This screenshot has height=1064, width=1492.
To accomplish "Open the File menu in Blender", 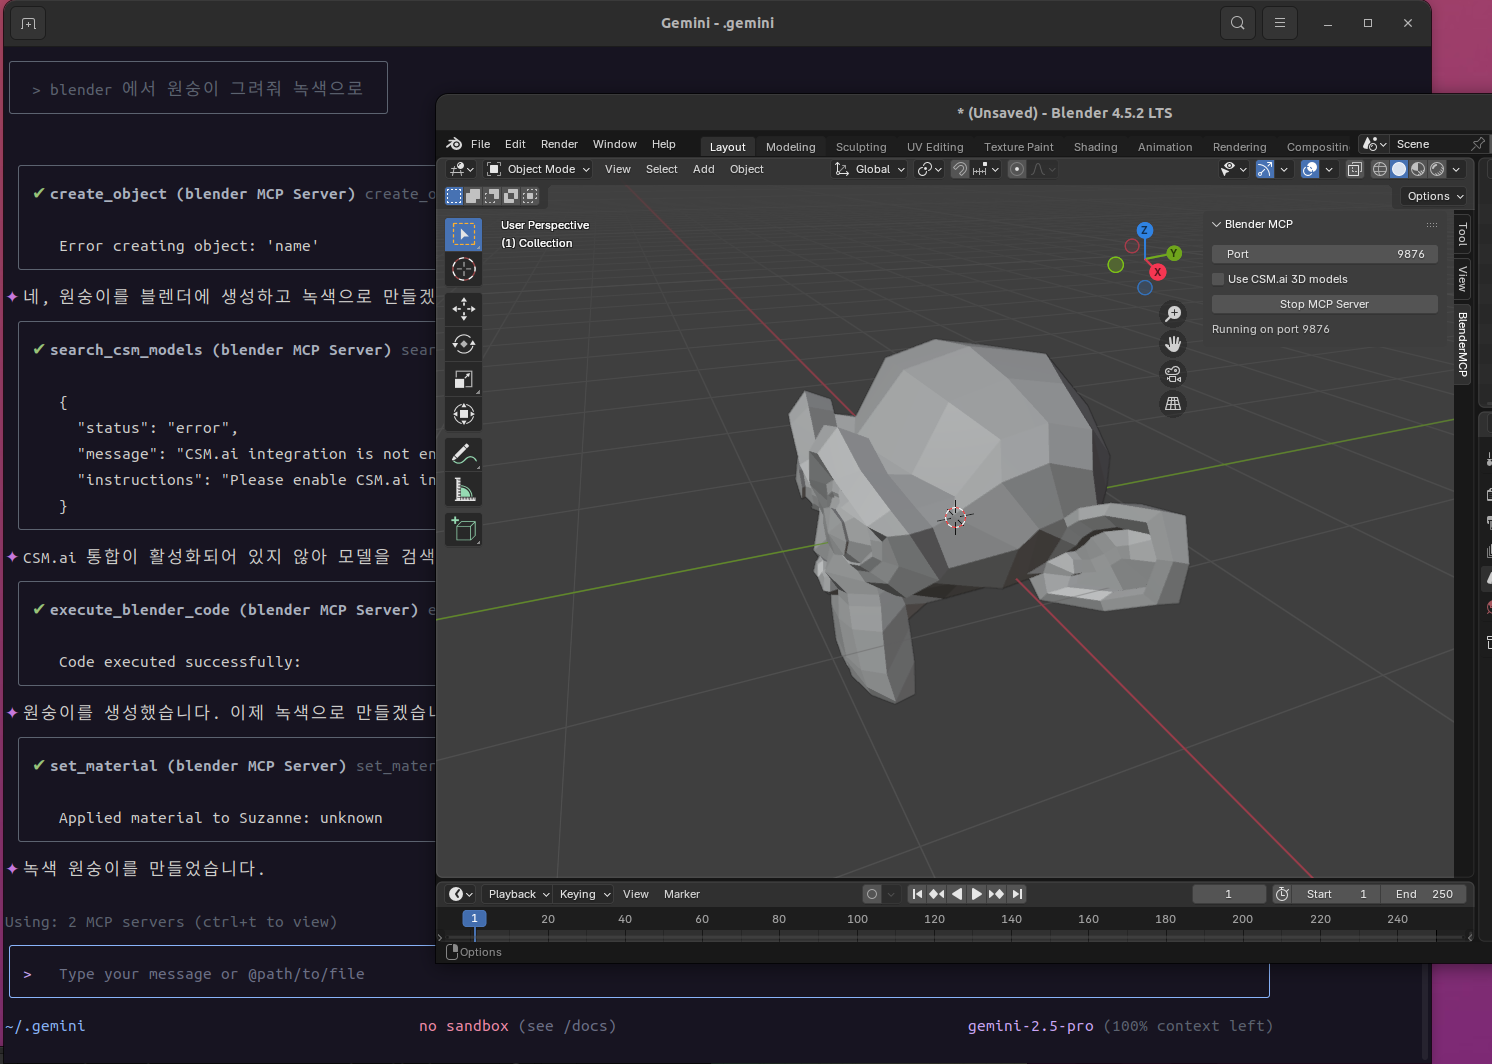I will (x=480, y=144).
